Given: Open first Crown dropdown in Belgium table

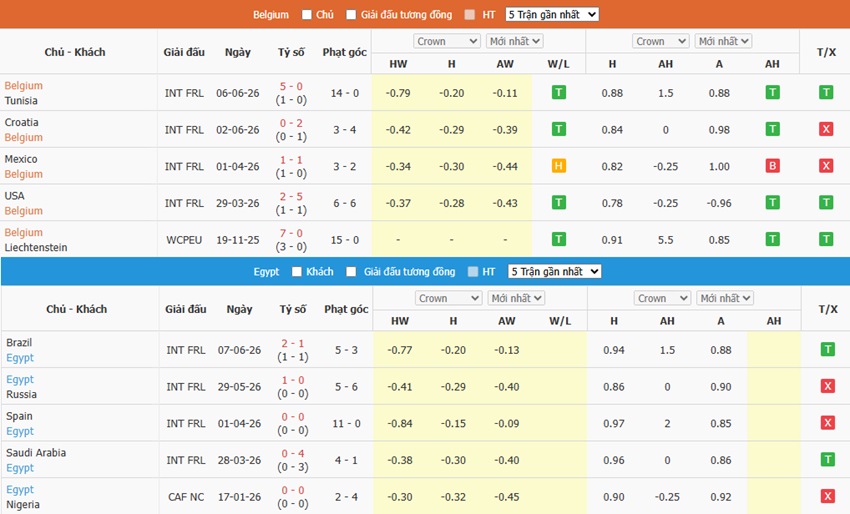Looking at the screenshot, I should pyautogui.click(x=447, y=41).
